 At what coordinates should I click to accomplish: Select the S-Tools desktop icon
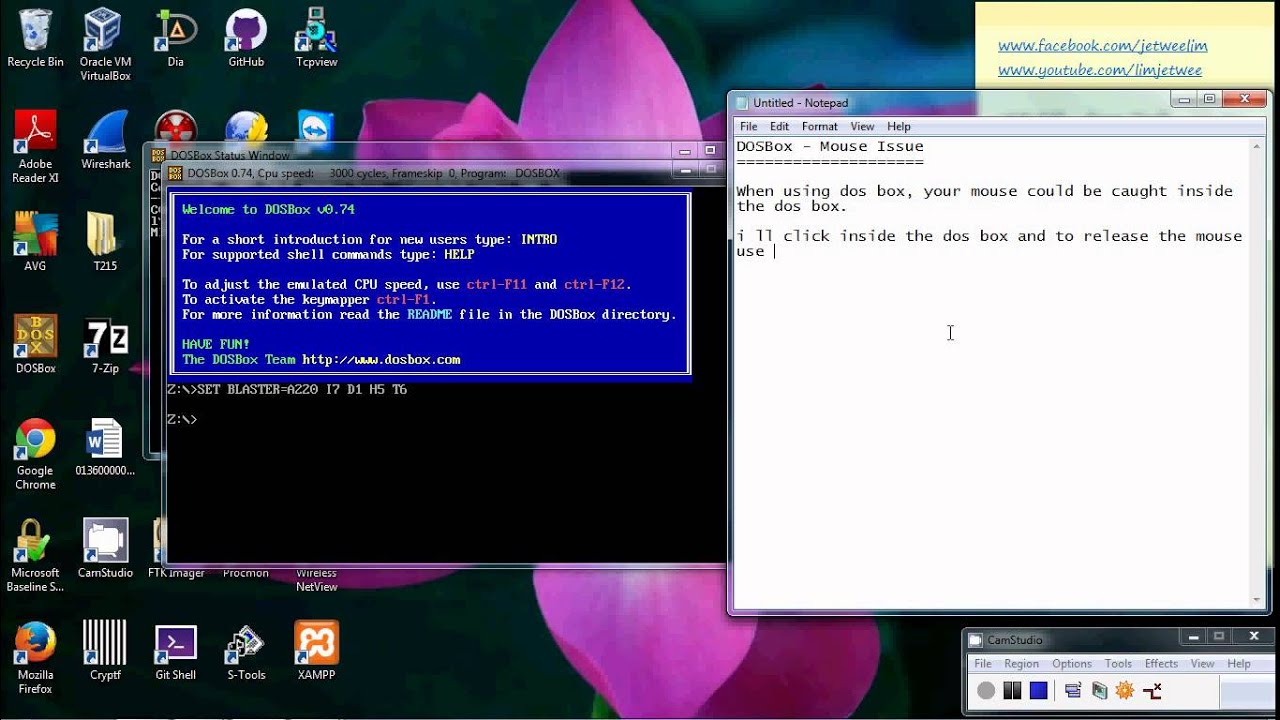(246, 650)
